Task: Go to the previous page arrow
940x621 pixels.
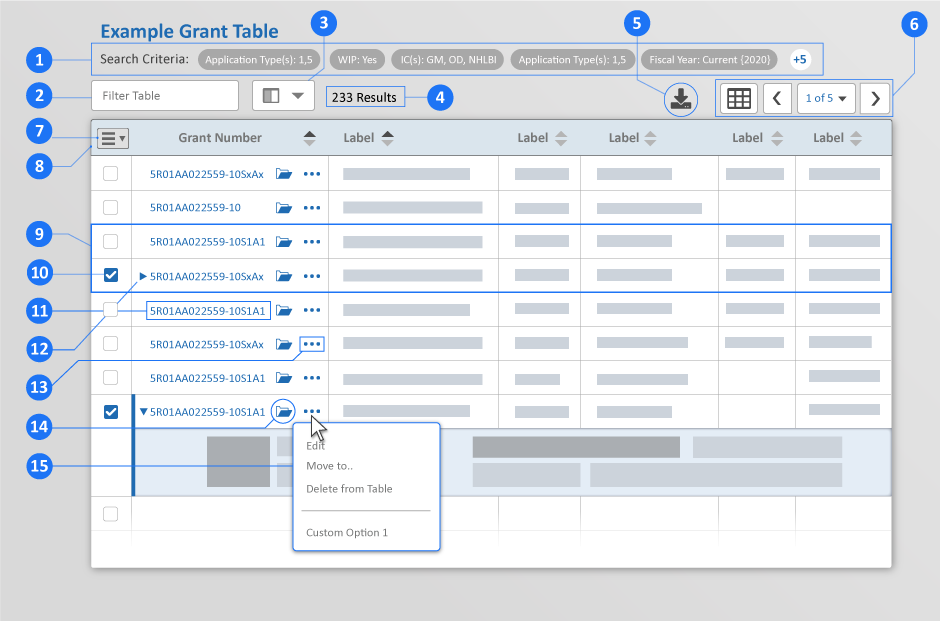Action: click(777, 98)
